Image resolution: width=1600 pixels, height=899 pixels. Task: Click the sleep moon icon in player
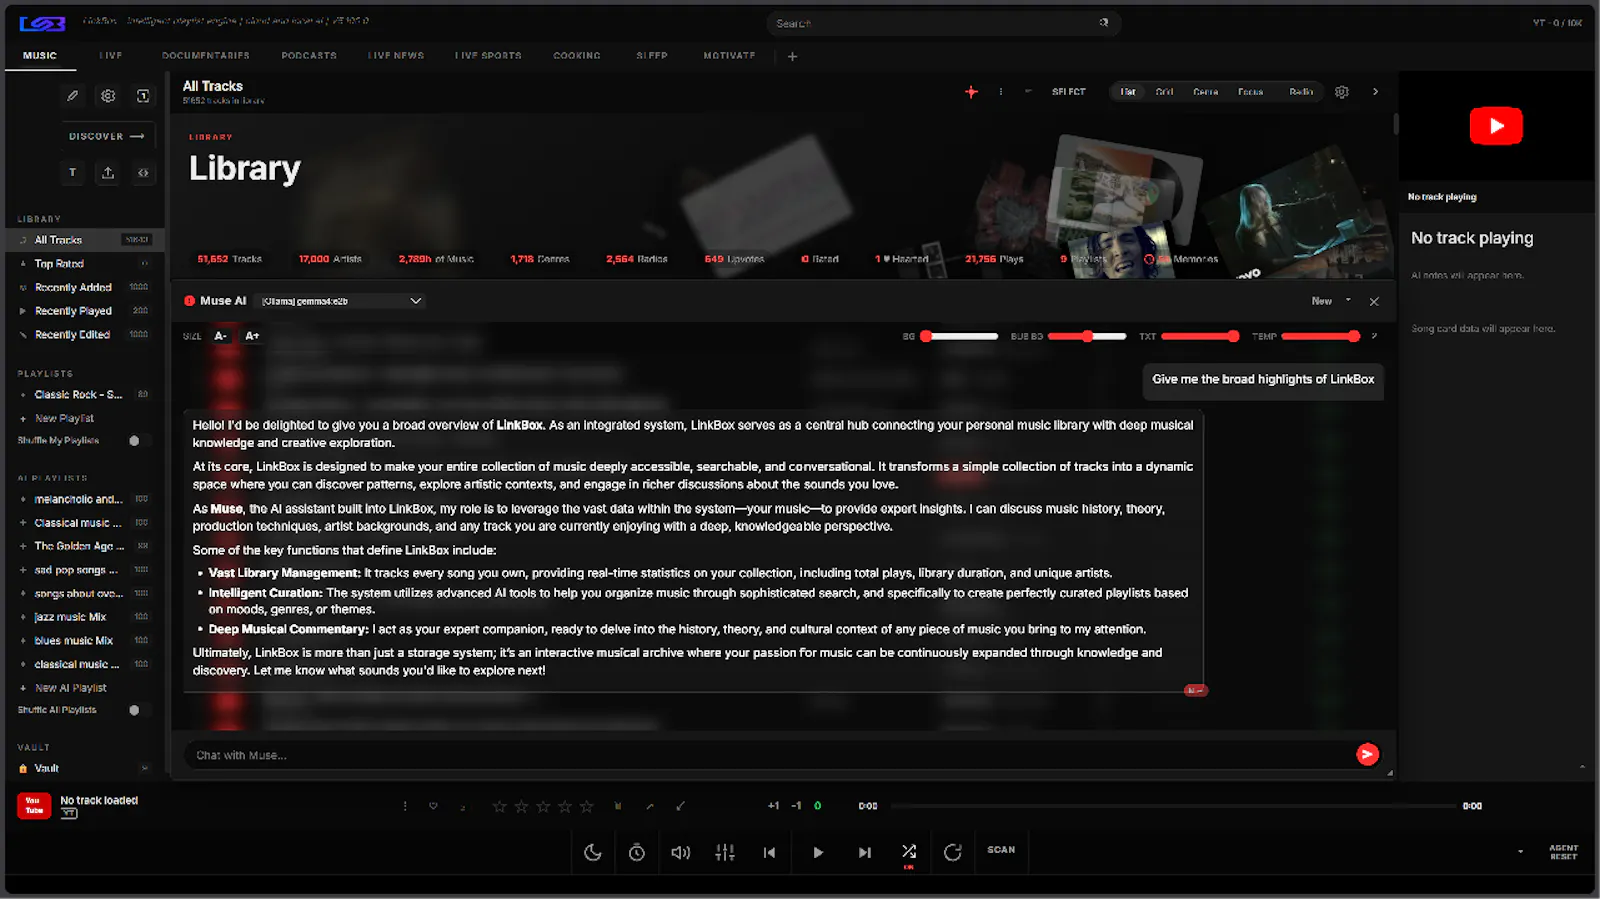tap(593, 852)
